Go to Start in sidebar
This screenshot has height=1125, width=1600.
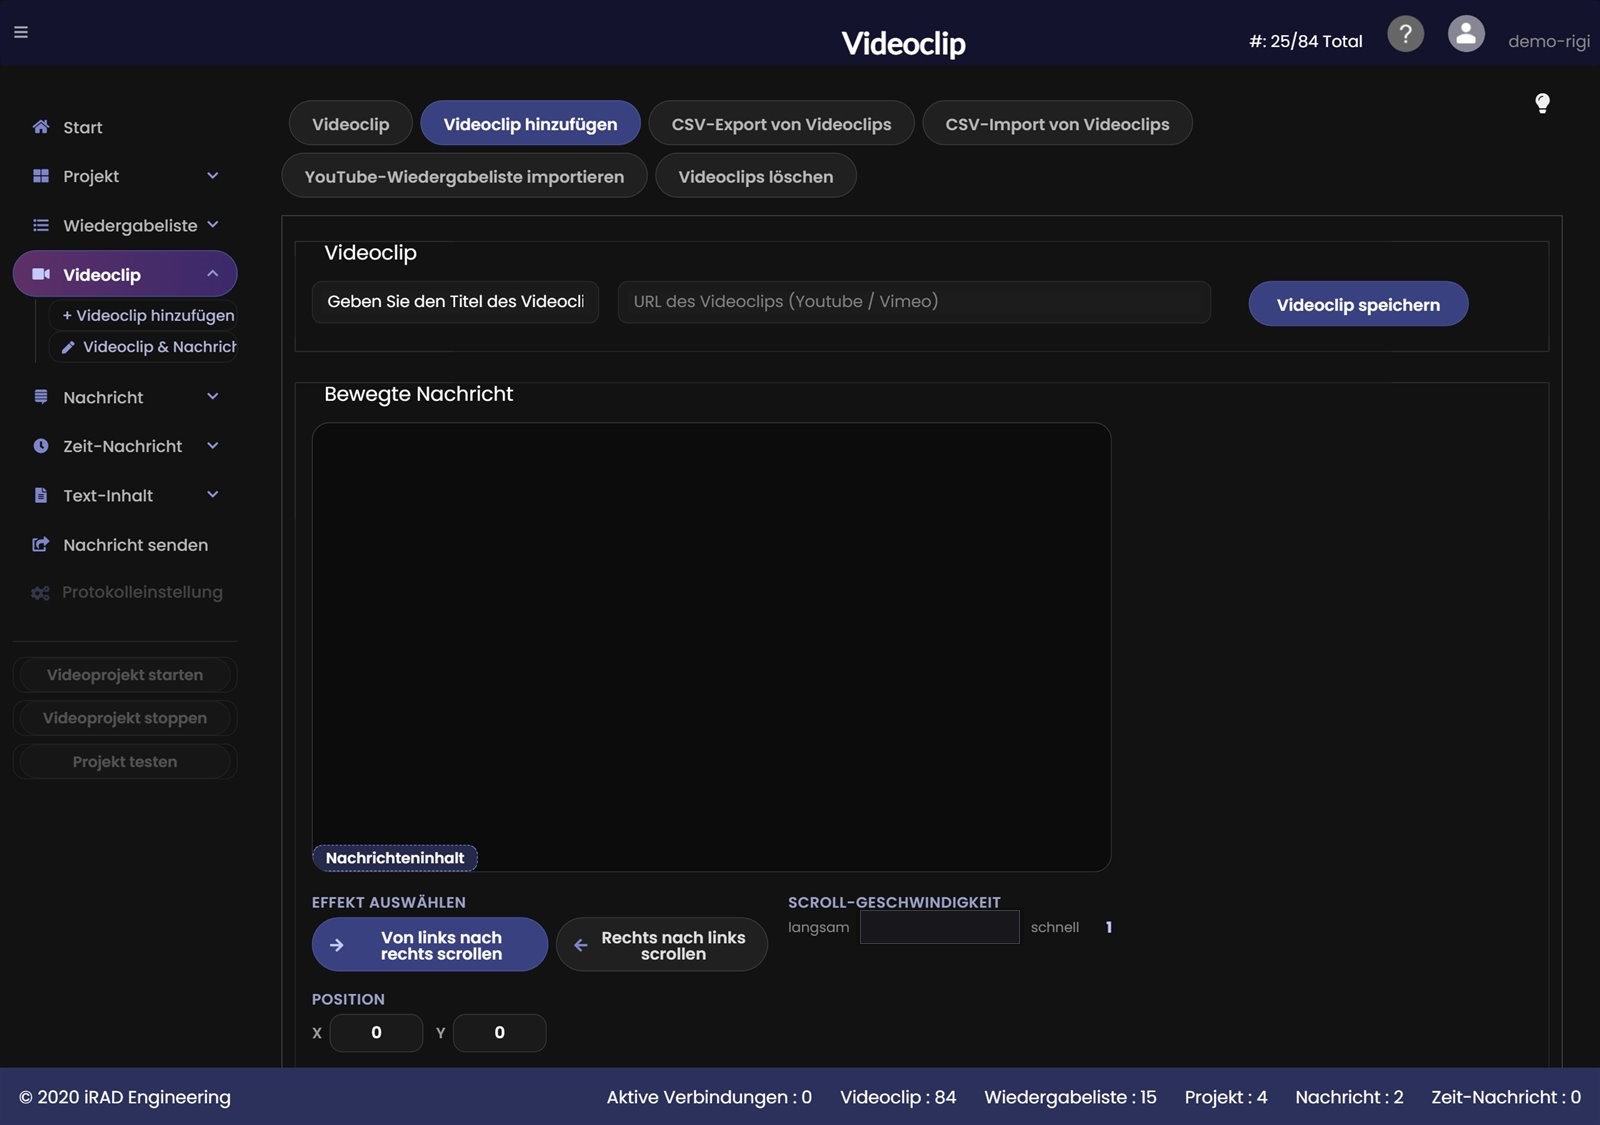click(x=125, y=127)
